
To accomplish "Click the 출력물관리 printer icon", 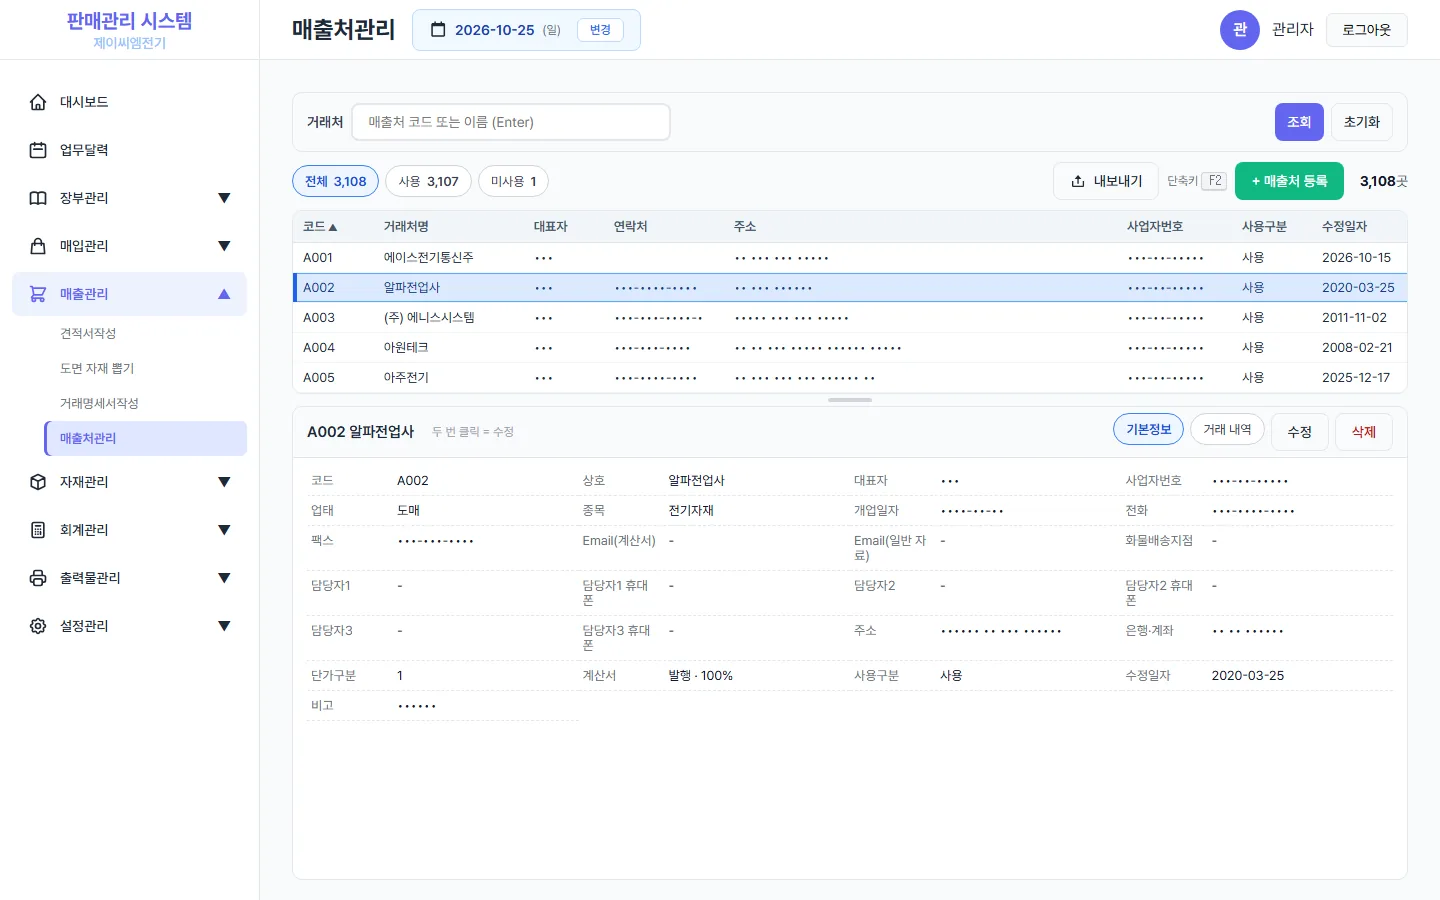I will pyautogui.click(x=38, y=578).
